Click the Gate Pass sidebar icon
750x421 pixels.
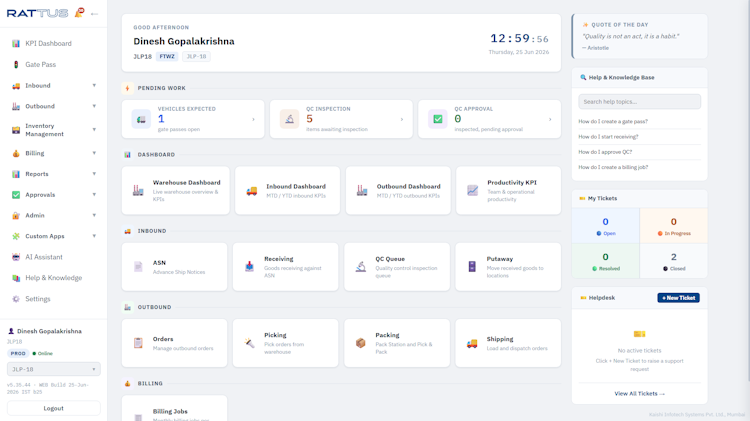click(16, 65)
